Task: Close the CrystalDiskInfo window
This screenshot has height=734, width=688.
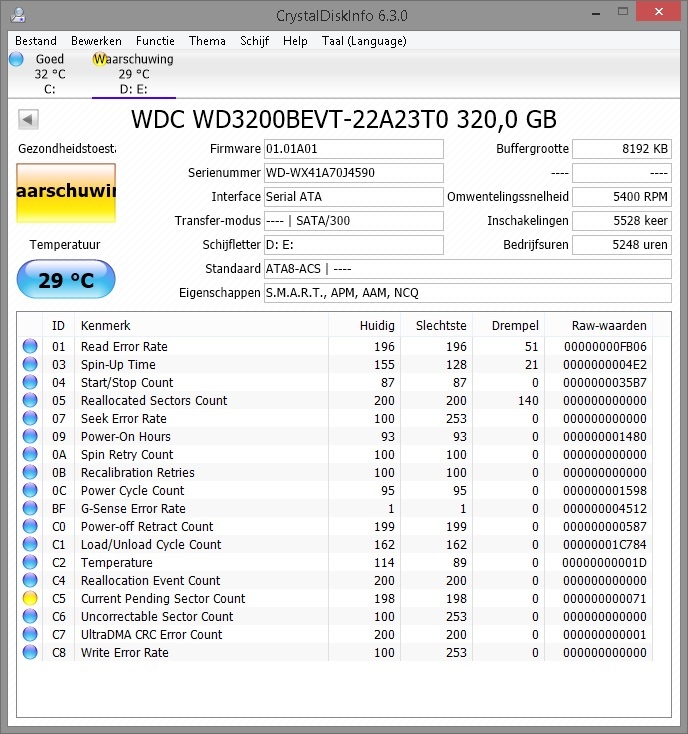Action: click(659, 12)
